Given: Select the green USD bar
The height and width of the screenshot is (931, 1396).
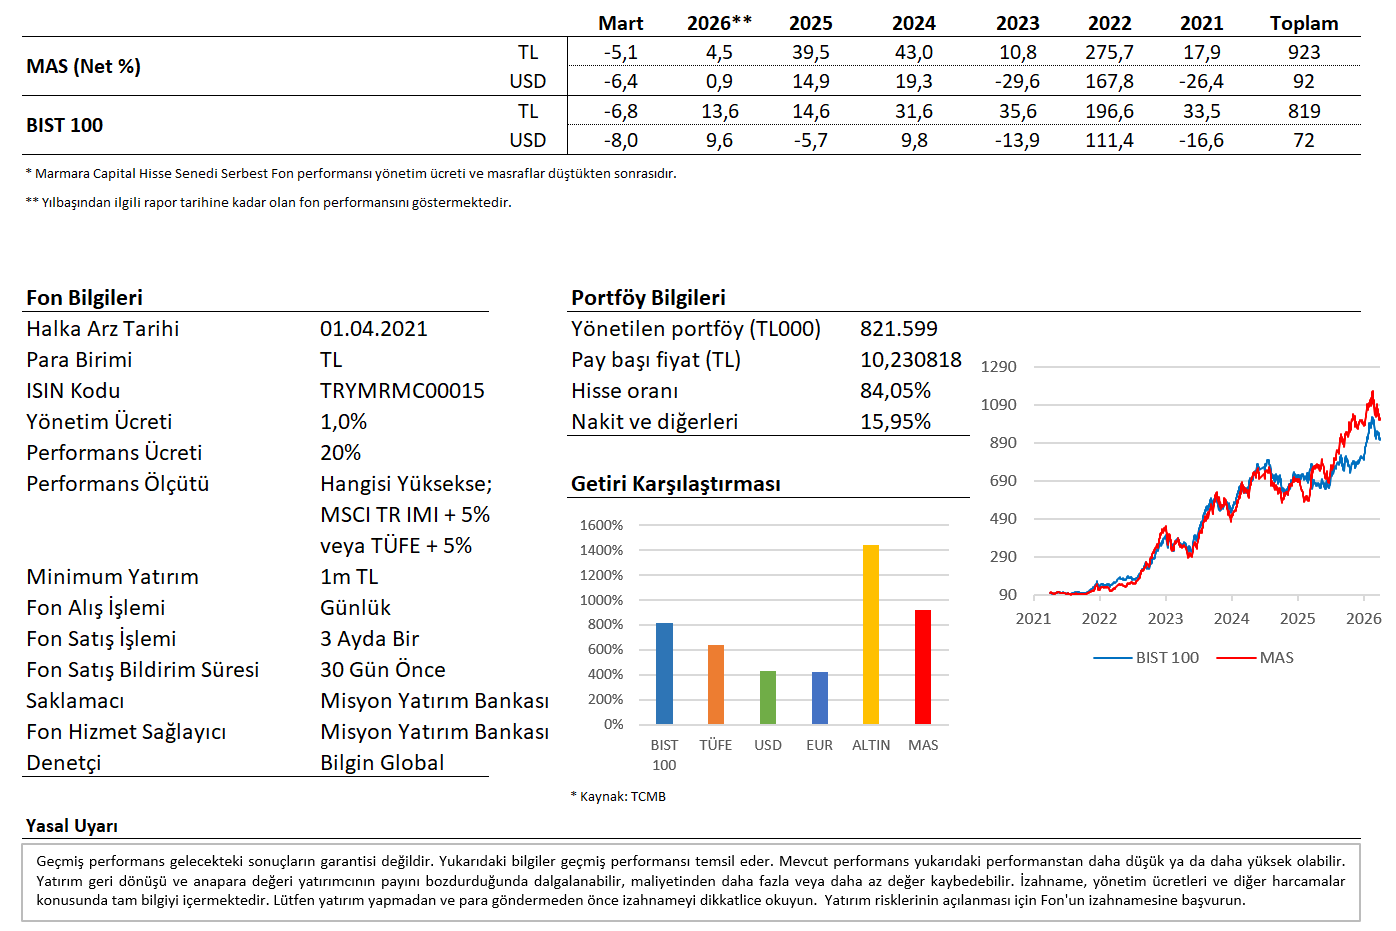Looking at the screenshot, I should coord(768,697).
